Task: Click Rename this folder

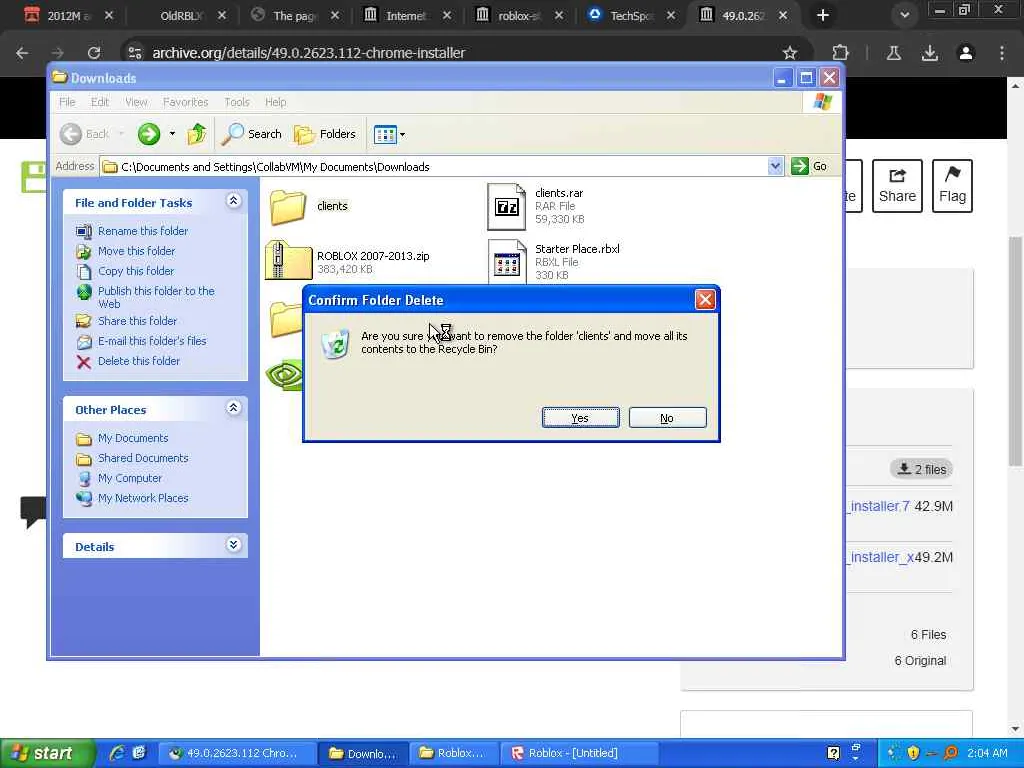Action: 142,231
